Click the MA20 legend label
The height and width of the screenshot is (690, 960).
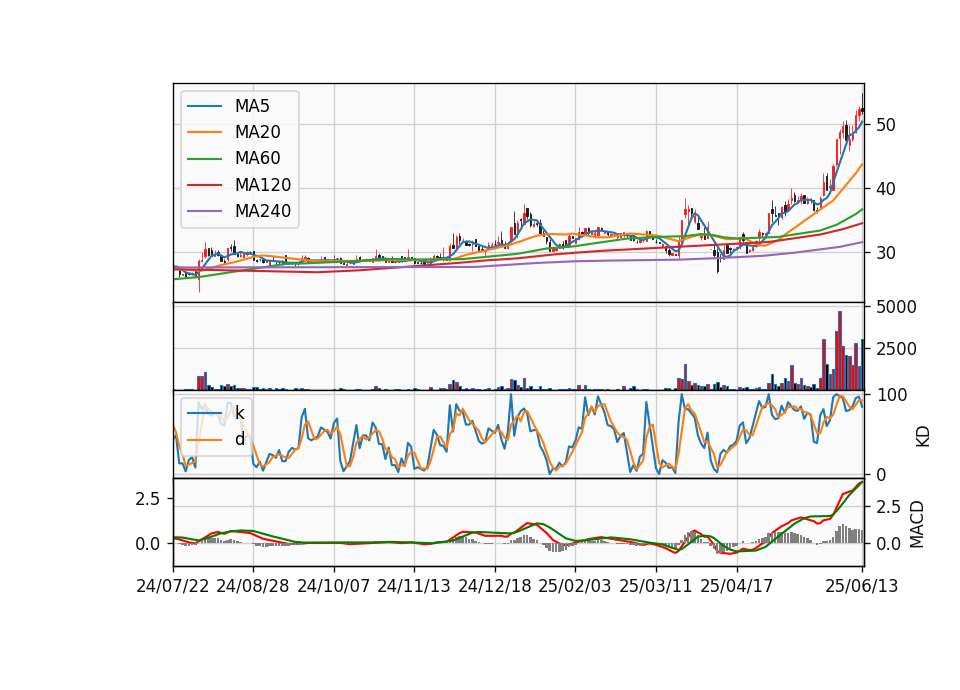click(257, 132)
